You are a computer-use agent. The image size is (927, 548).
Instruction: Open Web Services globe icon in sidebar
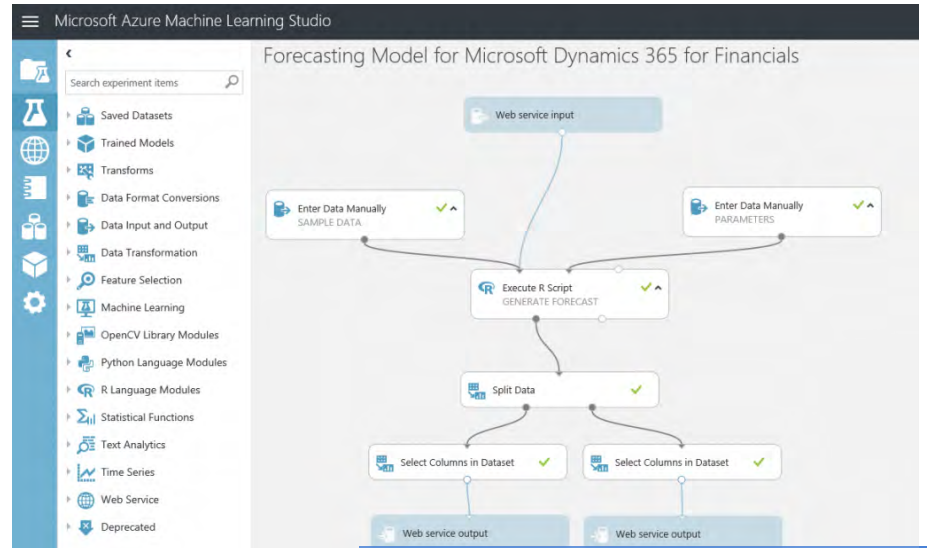(34, 150)
